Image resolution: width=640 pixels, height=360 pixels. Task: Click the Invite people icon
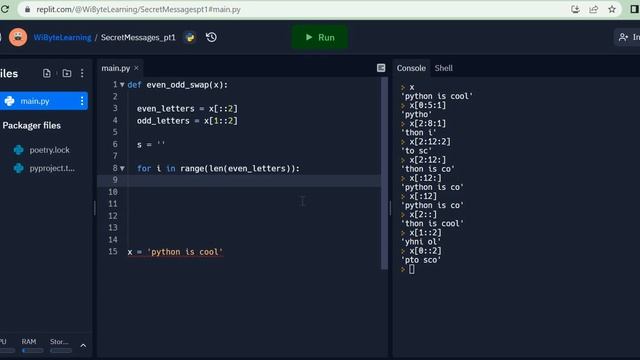pyautogui.click(x=623, y=37)
